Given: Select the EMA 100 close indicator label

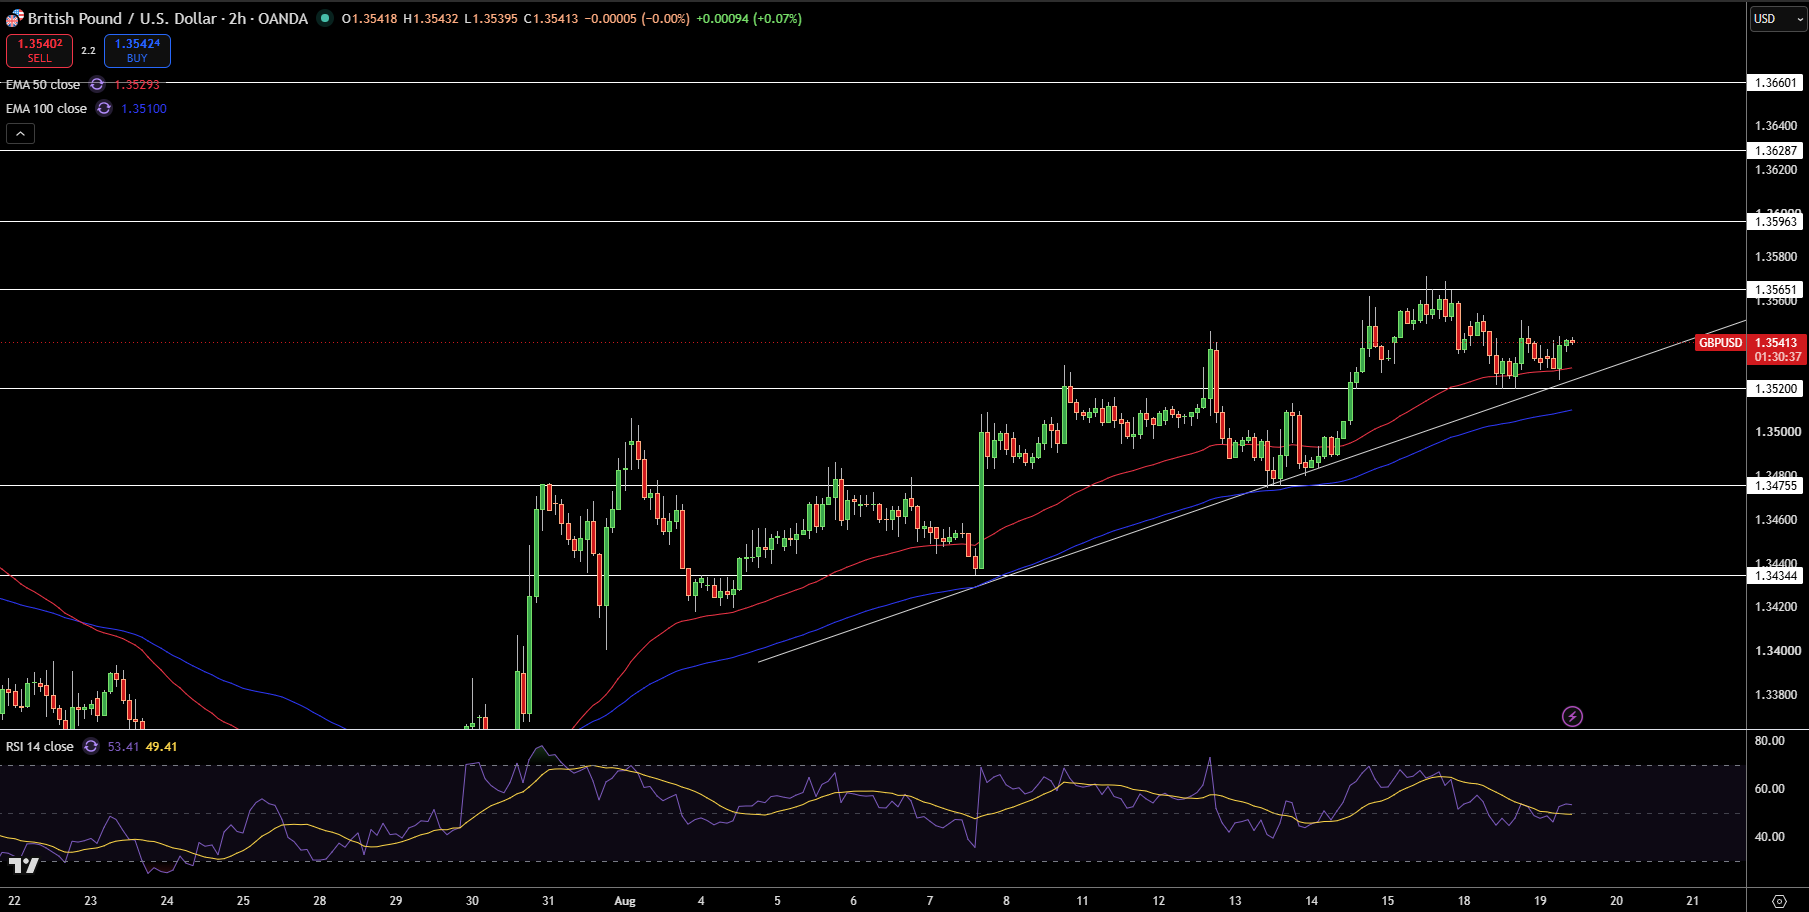Looking at the screenshot, I should [46, 109].
